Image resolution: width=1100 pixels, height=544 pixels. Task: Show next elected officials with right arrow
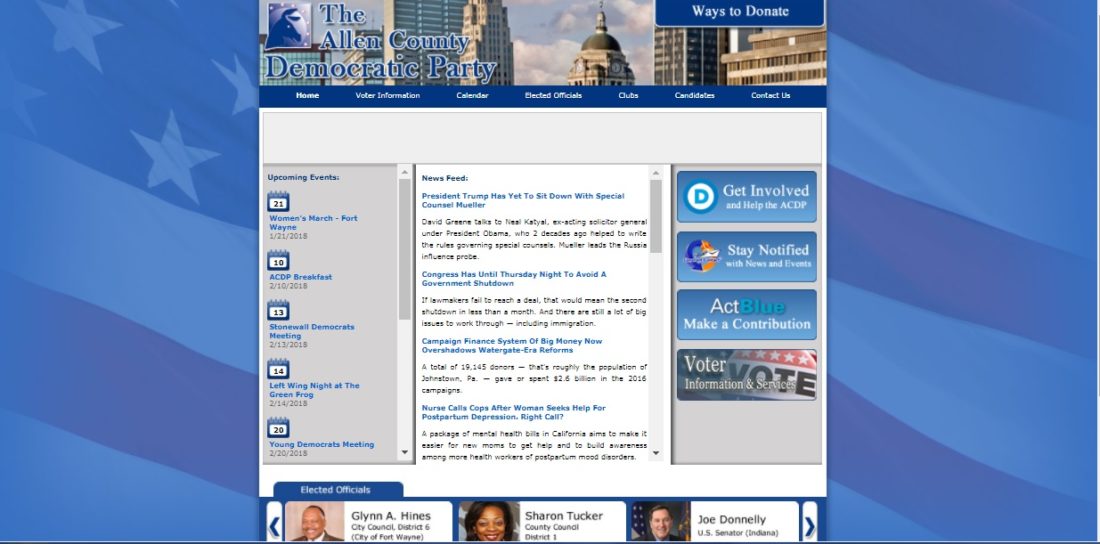coord(810,524)
